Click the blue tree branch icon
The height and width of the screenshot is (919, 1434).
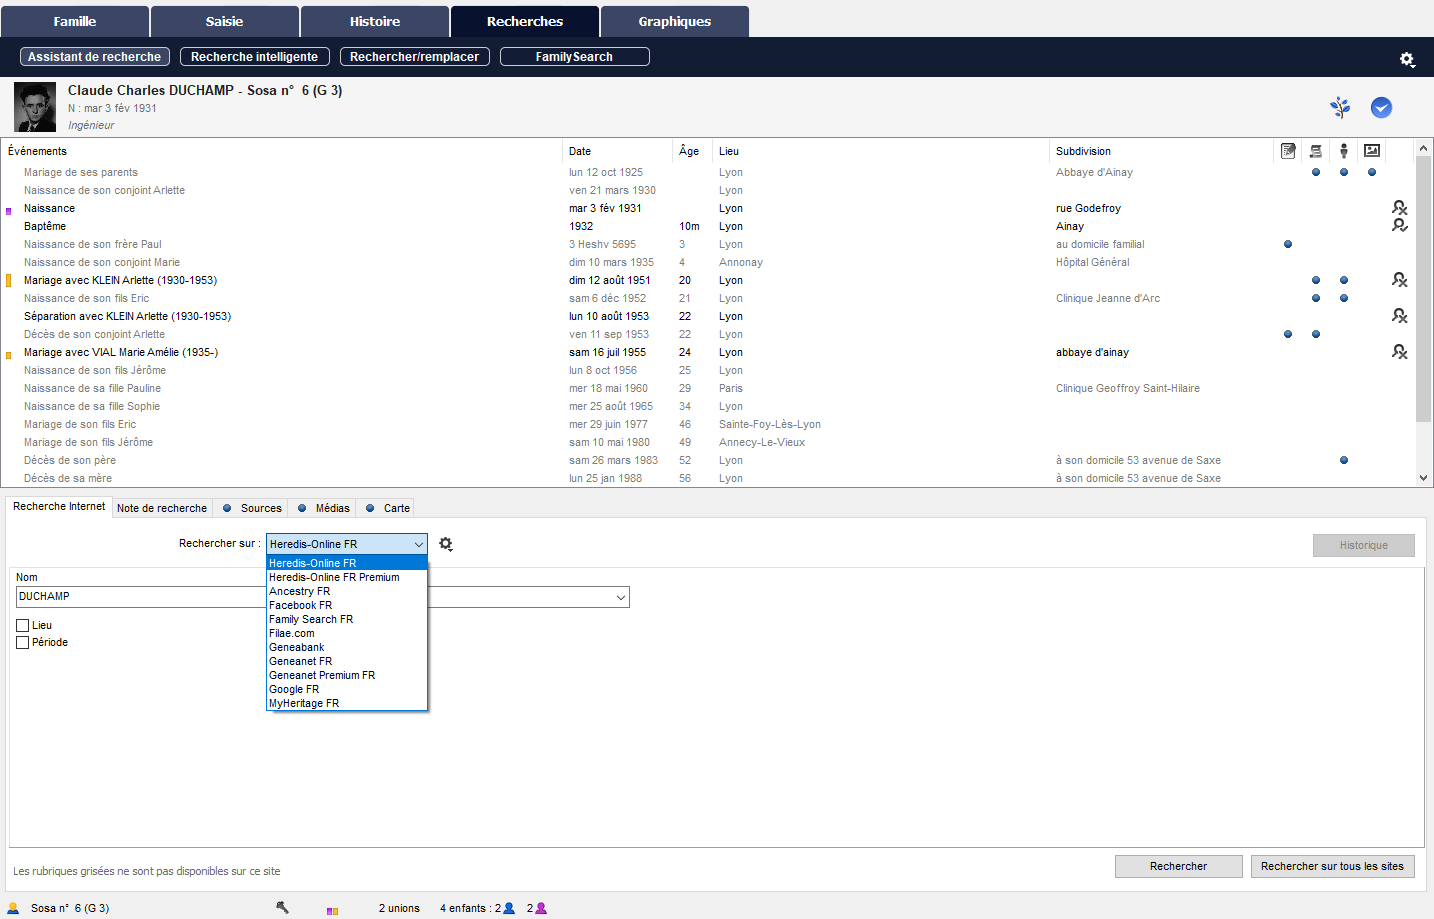point(1340,107)
